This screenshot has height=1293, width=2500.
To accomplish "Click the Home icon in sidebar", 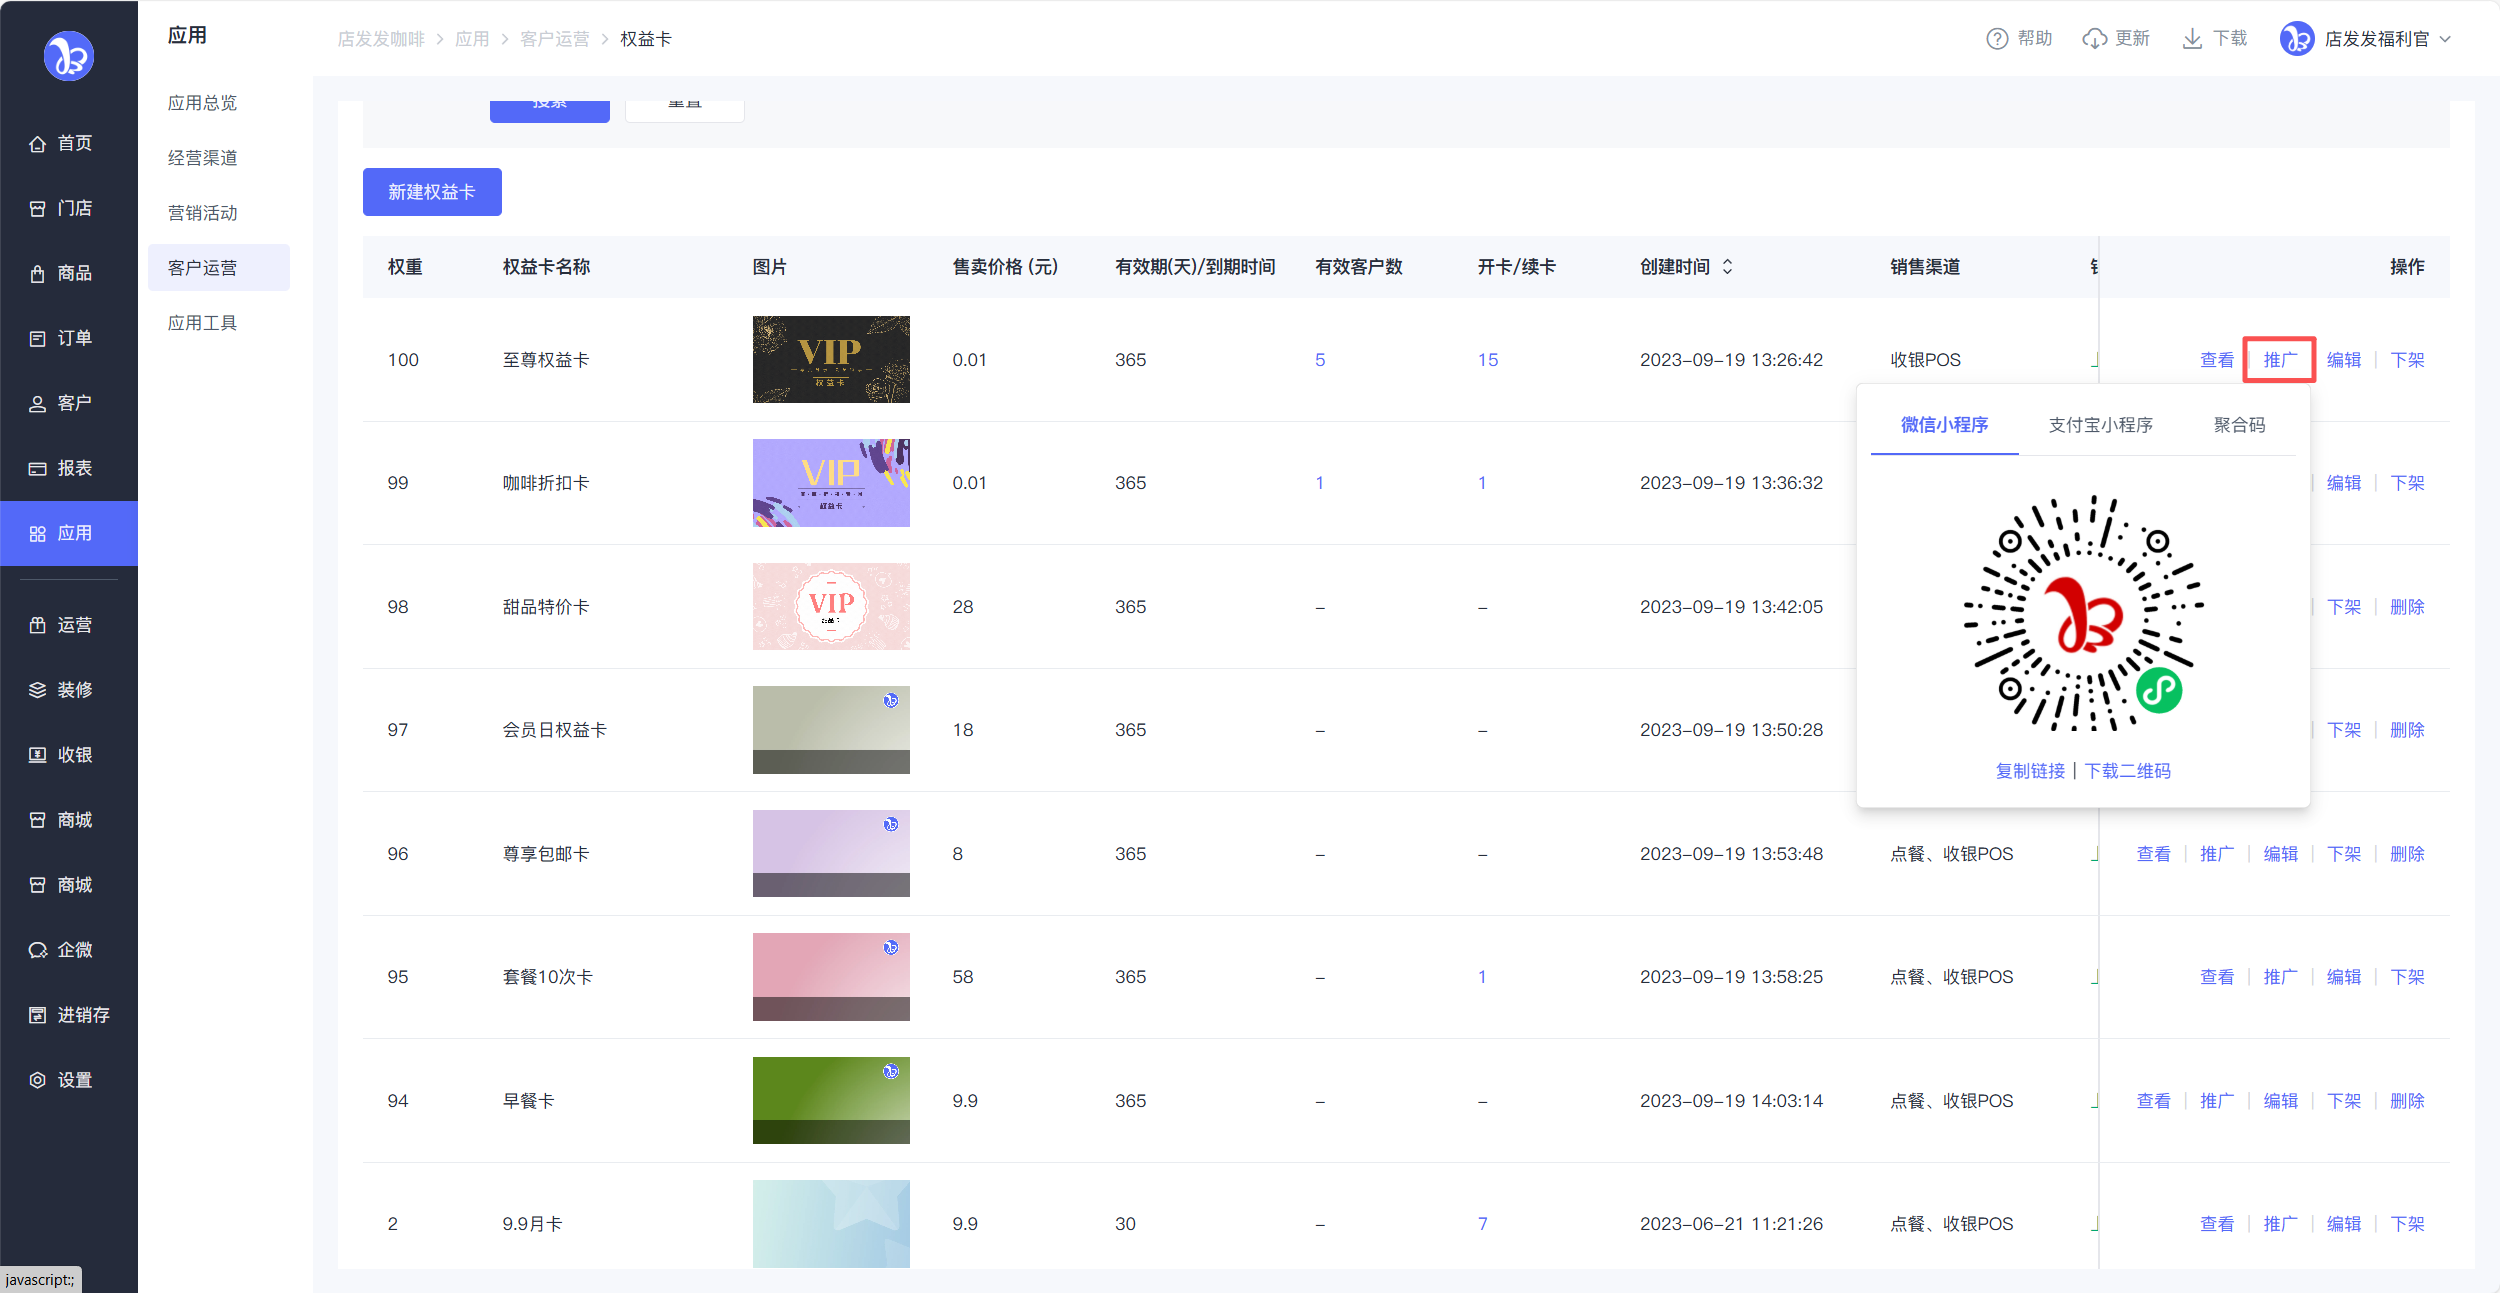I will point(38,144).
